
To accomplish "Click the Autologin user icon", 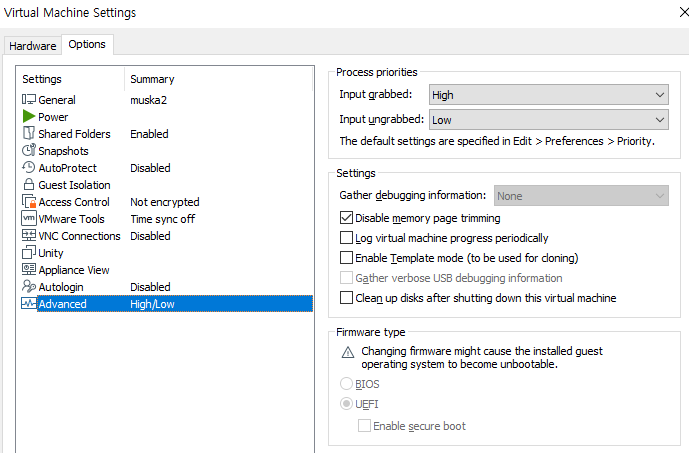I will [x=29, y=286].
